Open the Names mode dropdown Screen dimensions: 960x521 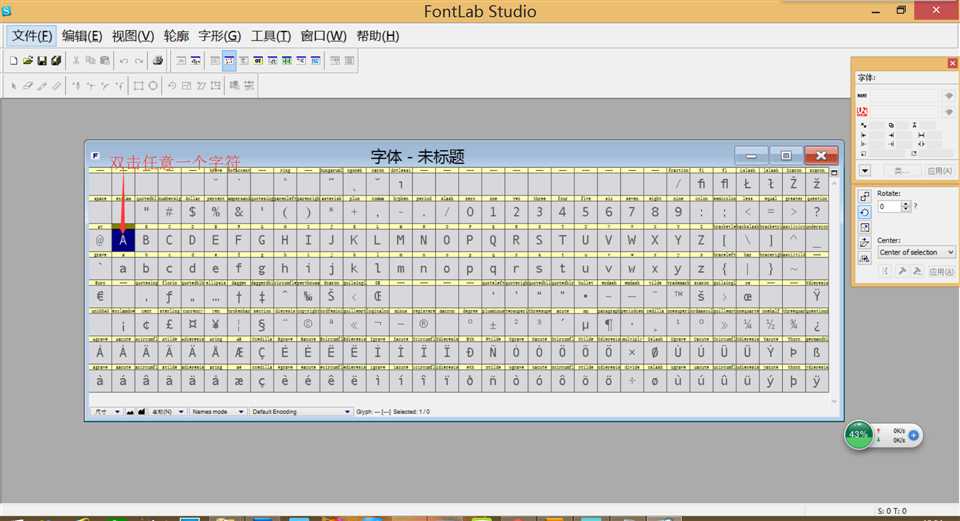pos(217,412)
